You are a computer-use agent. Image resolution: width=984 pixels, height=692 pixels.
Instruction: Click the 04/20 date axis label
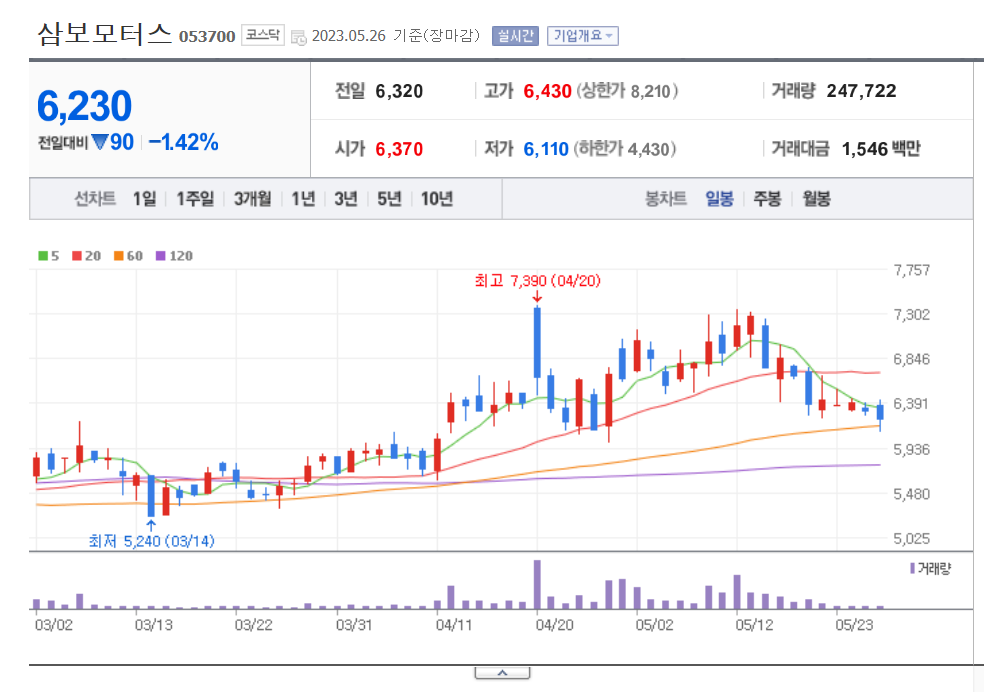[x=554, y=625]
